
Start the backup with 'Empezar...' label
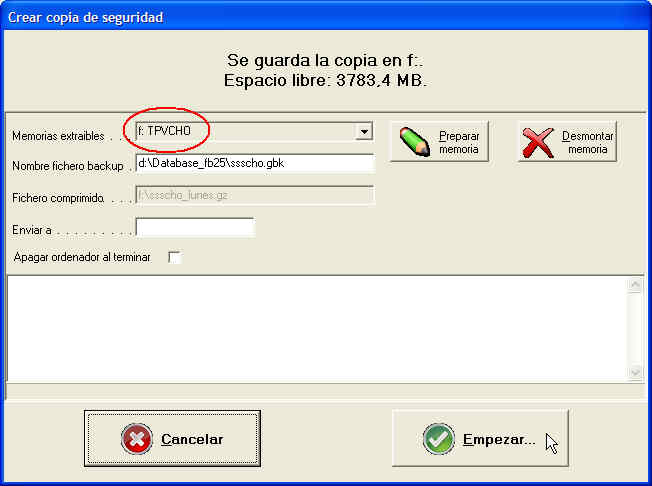pyautogui.click(x=499, y=439)
